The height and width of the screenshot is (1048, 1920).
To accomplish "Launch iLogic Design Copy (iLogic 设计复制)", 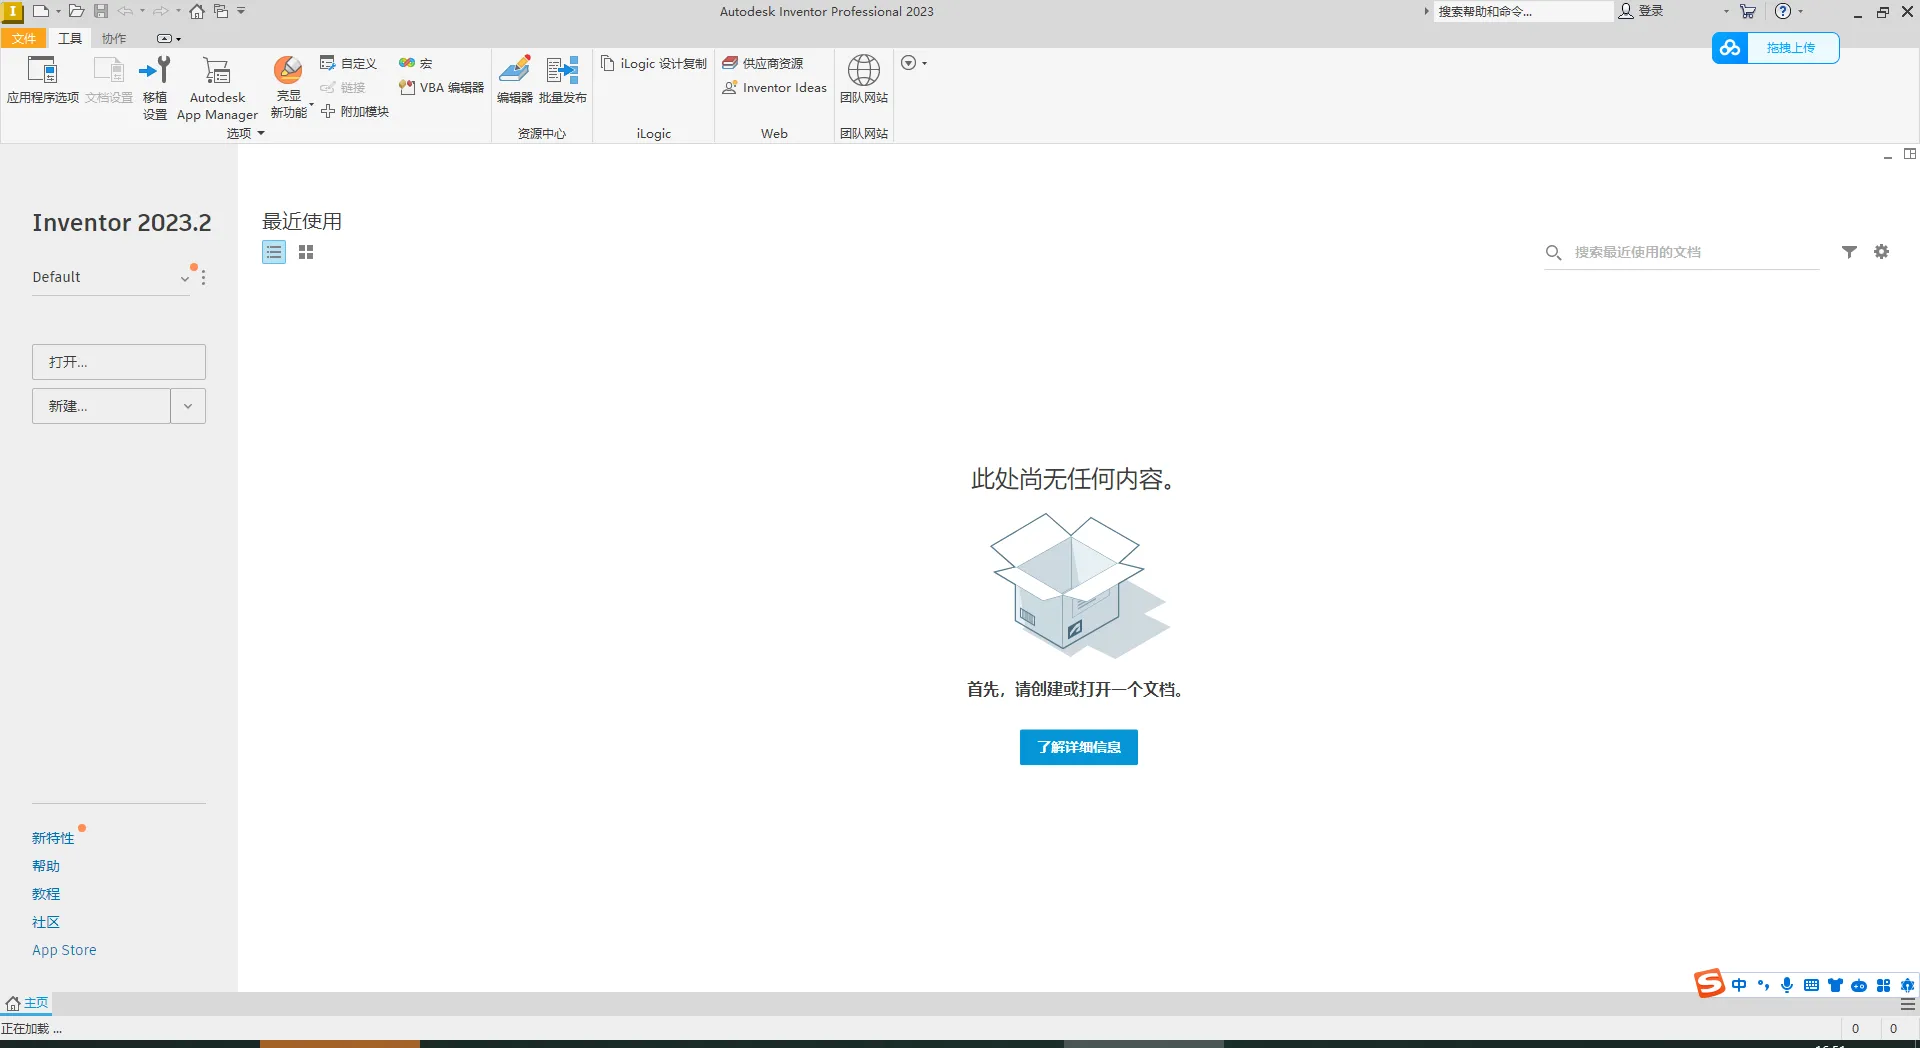I will pyautogui.click(x=654, y=64).
